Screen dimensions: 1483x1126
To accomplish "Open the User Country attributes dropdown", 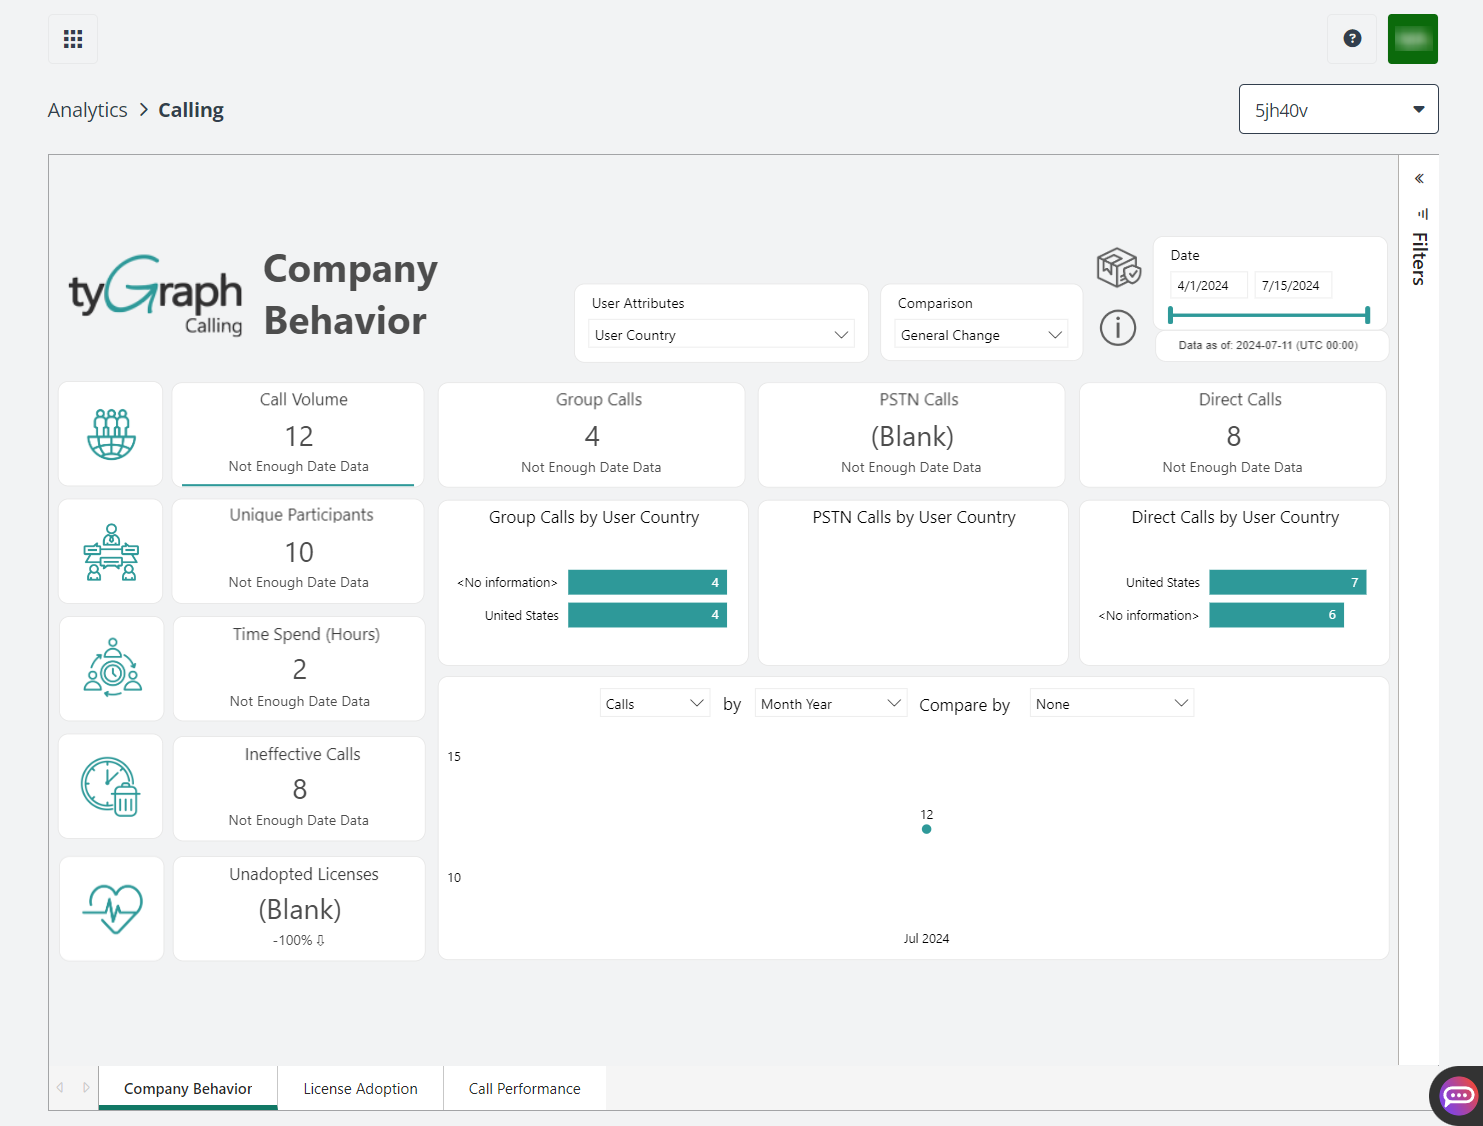I will [721, 335].
